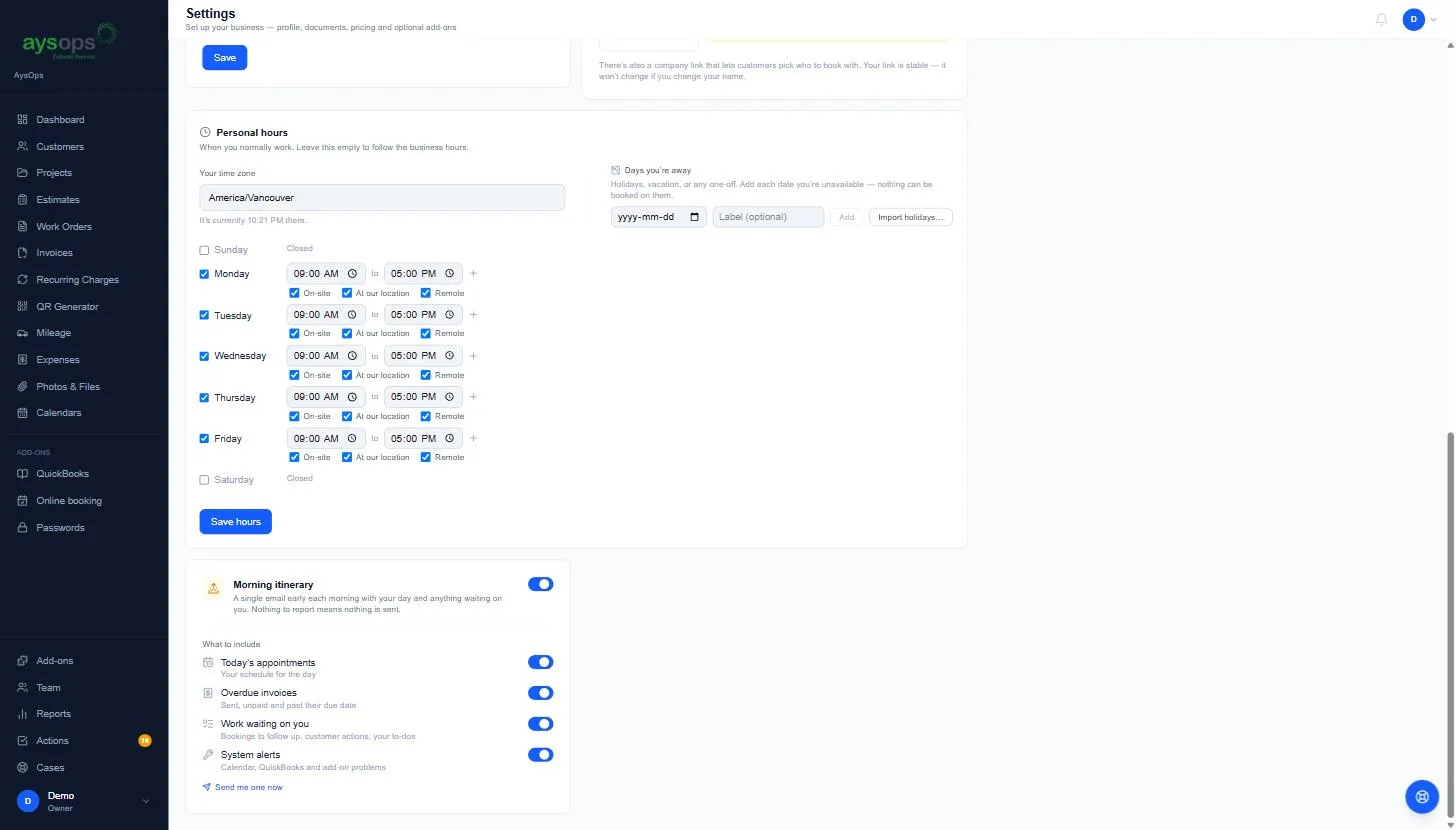The image size is (1456, 830).
Task: Uncheck Wednesday's At our location checkbox
Action: [x=347, y=375]
